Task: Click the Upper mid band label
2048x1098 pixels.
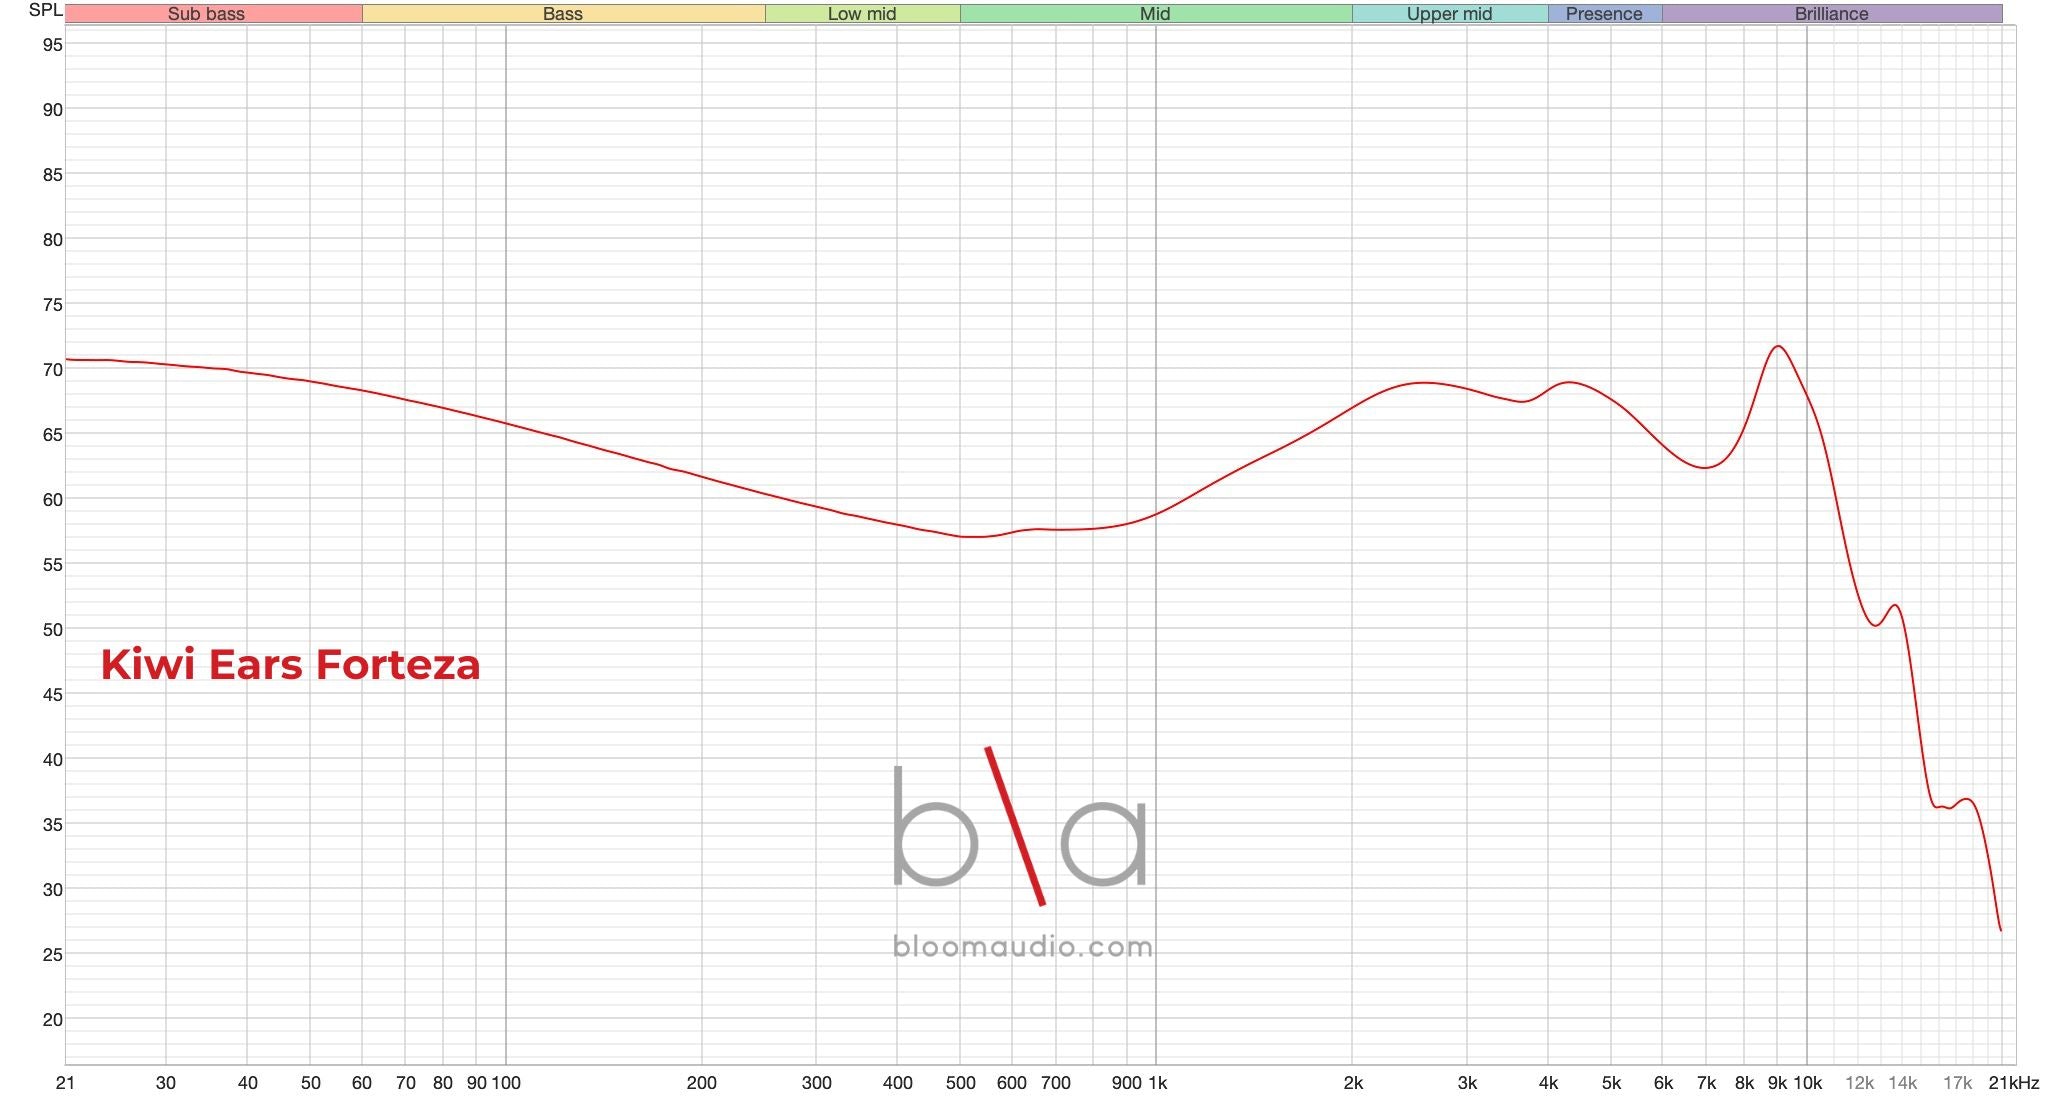Action: click(x=1449, y=14)
